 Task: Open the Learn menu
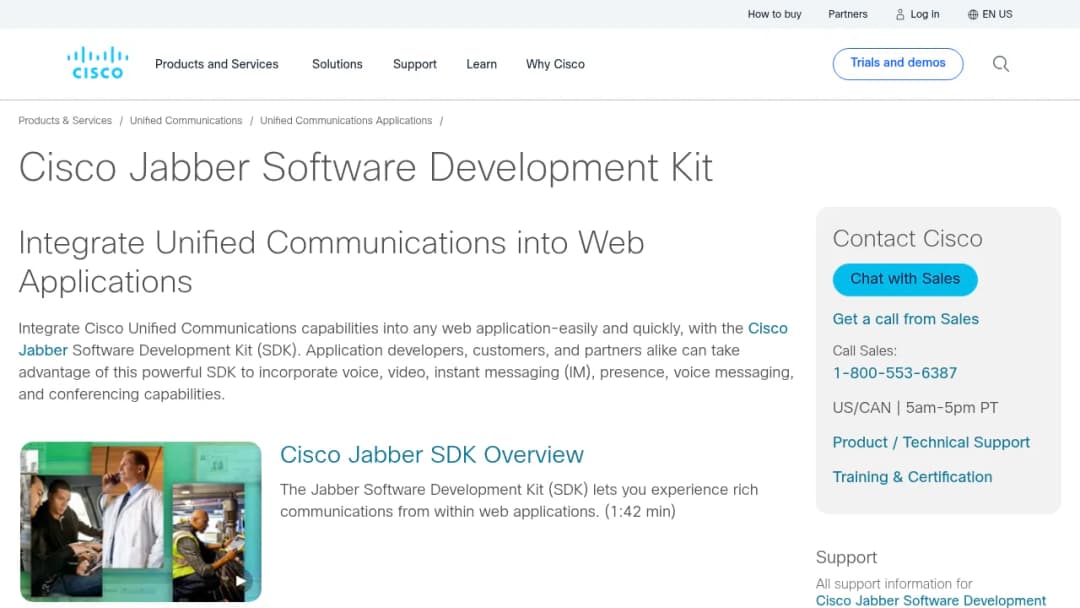point(481,64)
